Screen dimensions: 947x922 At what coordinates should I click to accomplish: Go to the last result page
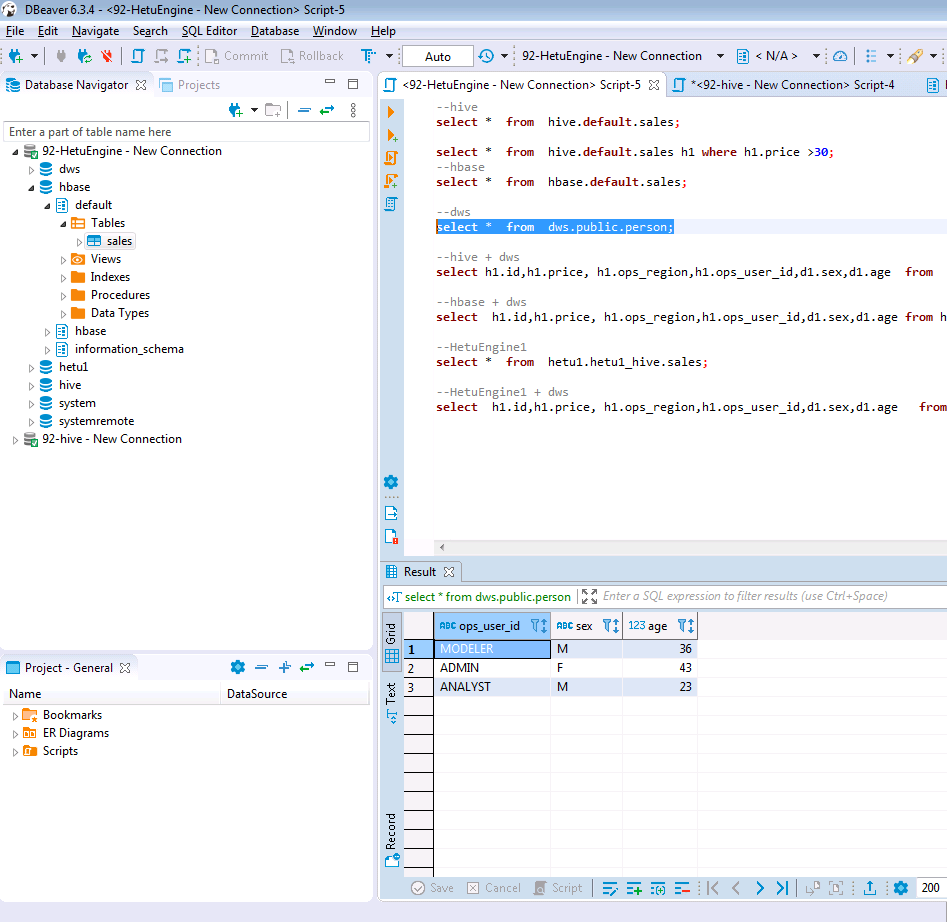point(783,888)
